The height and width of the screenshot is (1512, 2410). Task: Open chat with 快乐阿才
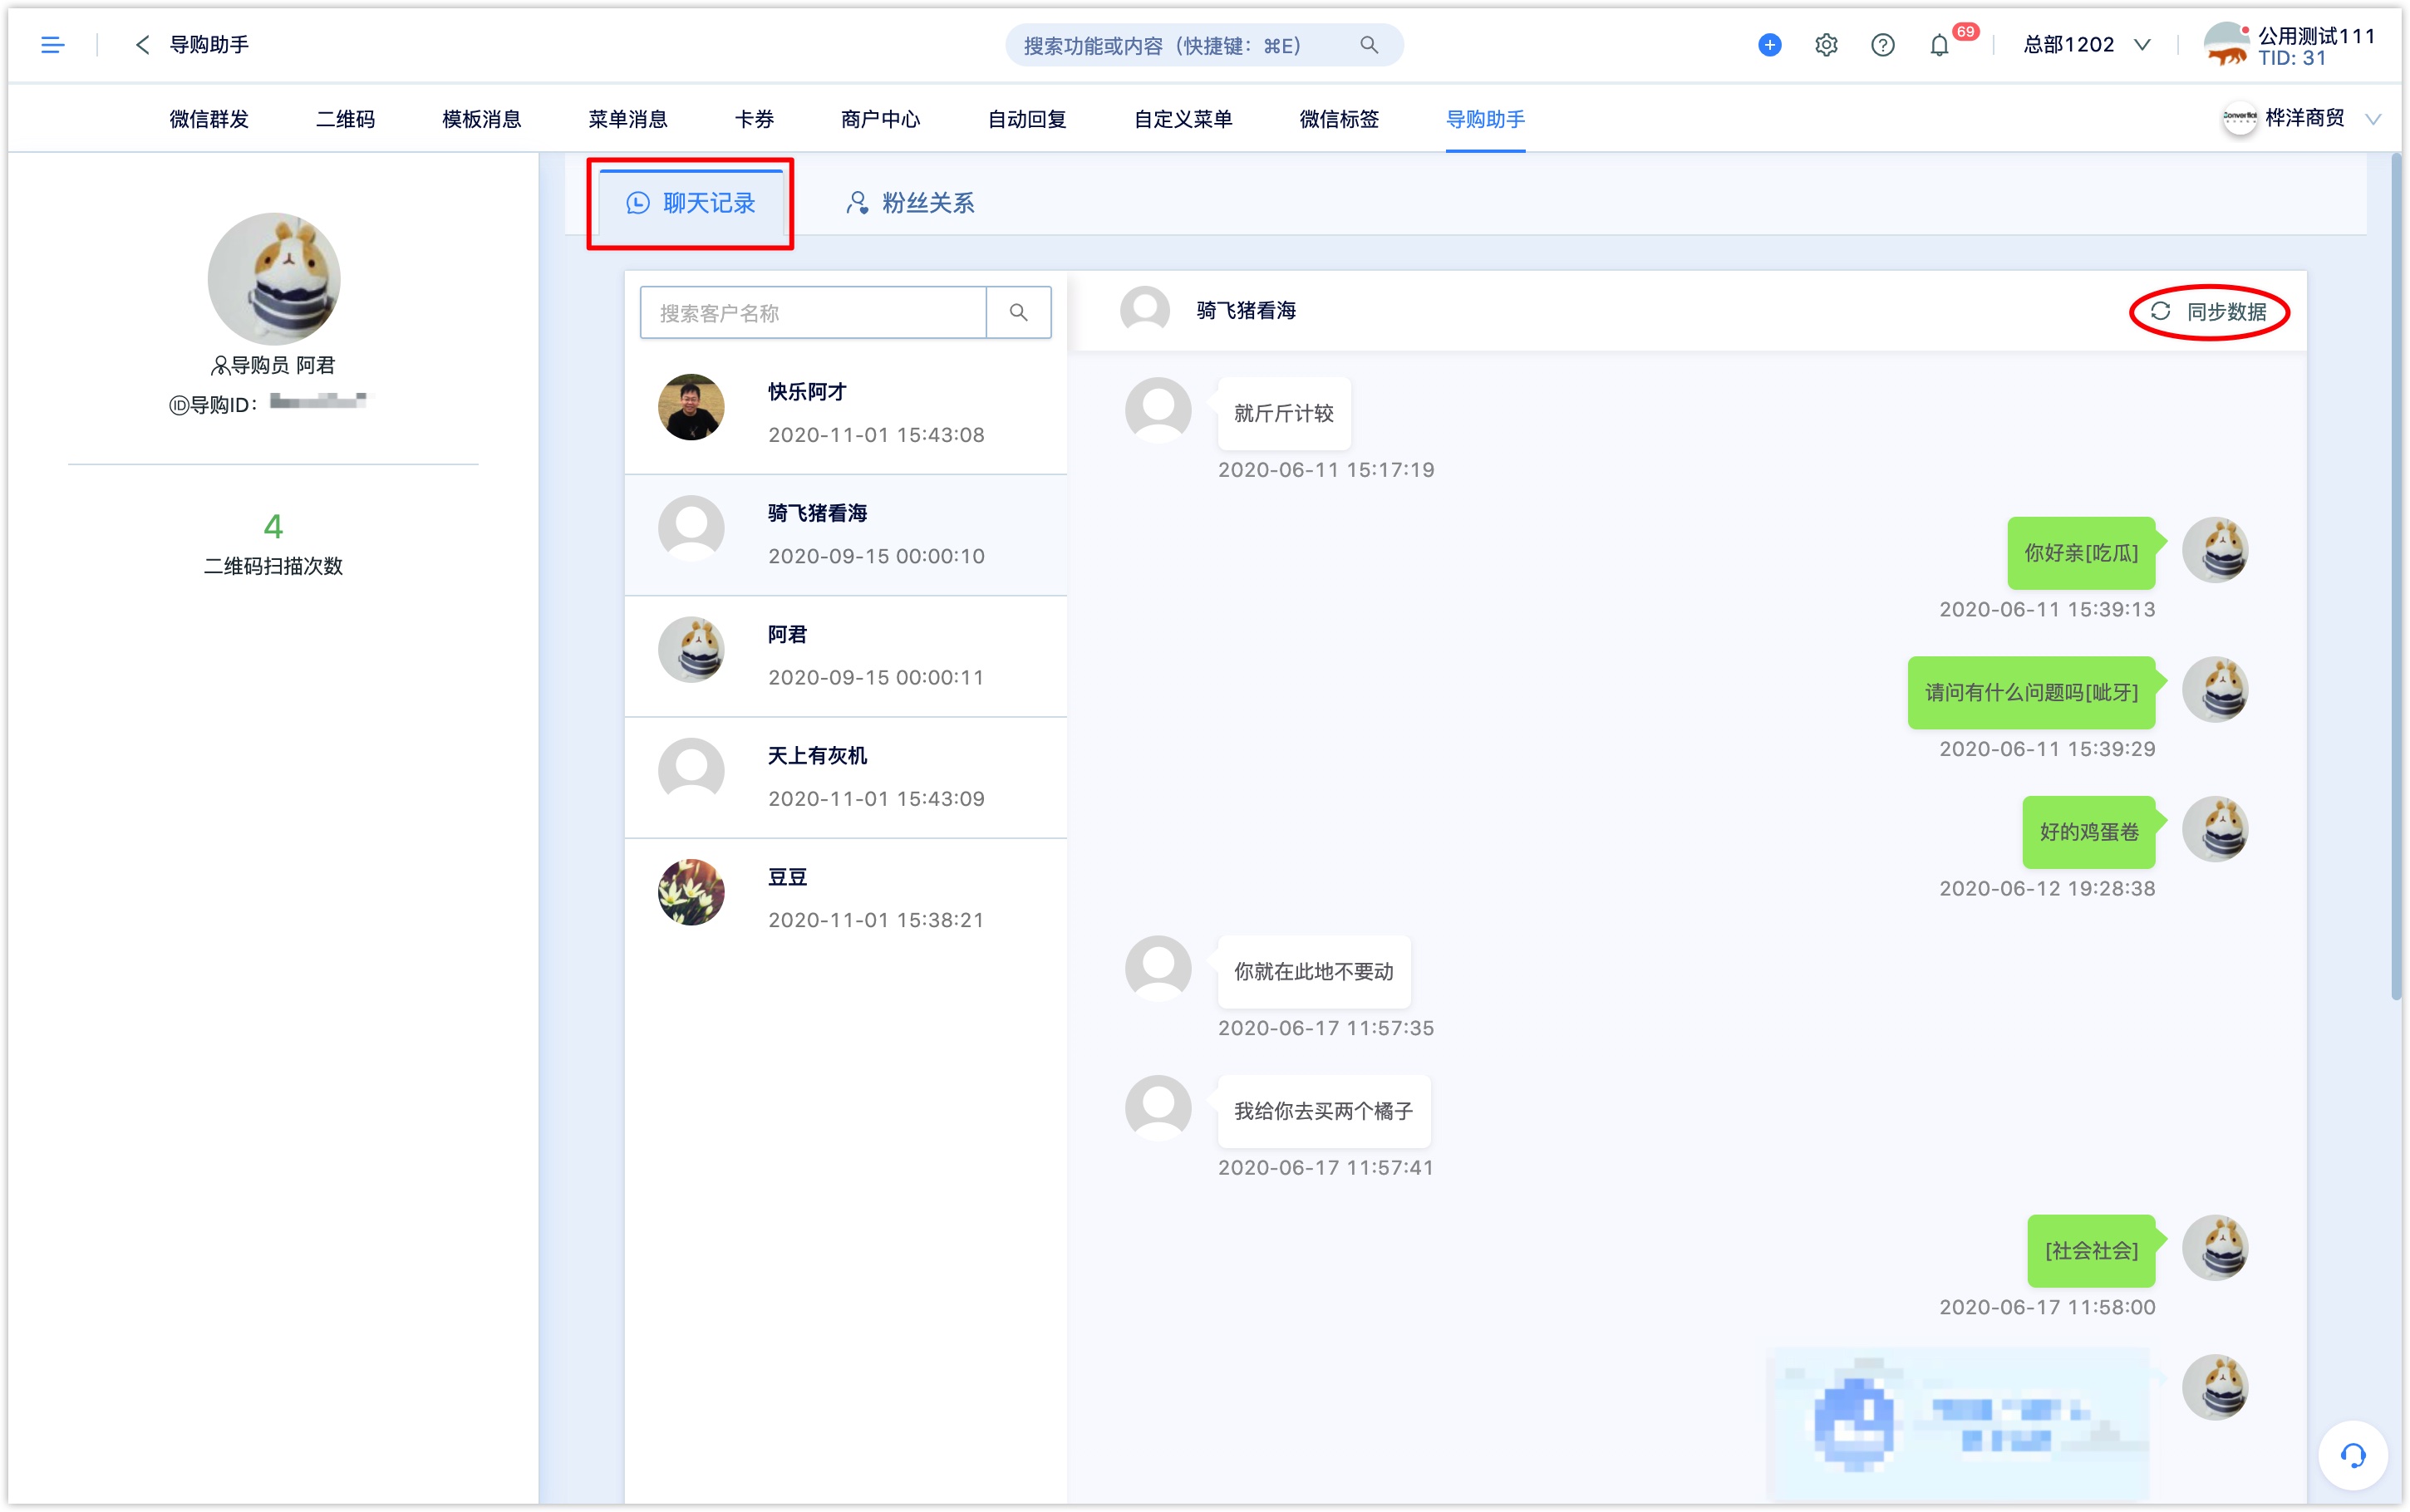[846, 413]
